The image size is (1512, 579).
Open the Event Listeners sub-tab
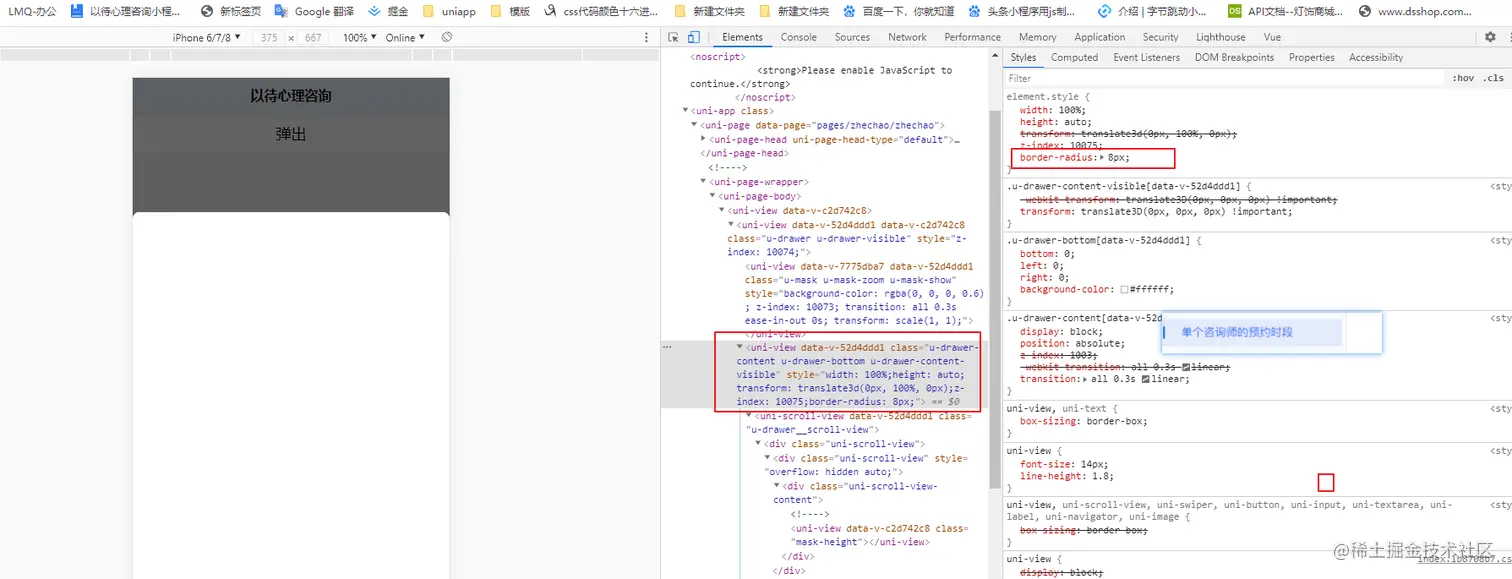(x=1146, y=57)
